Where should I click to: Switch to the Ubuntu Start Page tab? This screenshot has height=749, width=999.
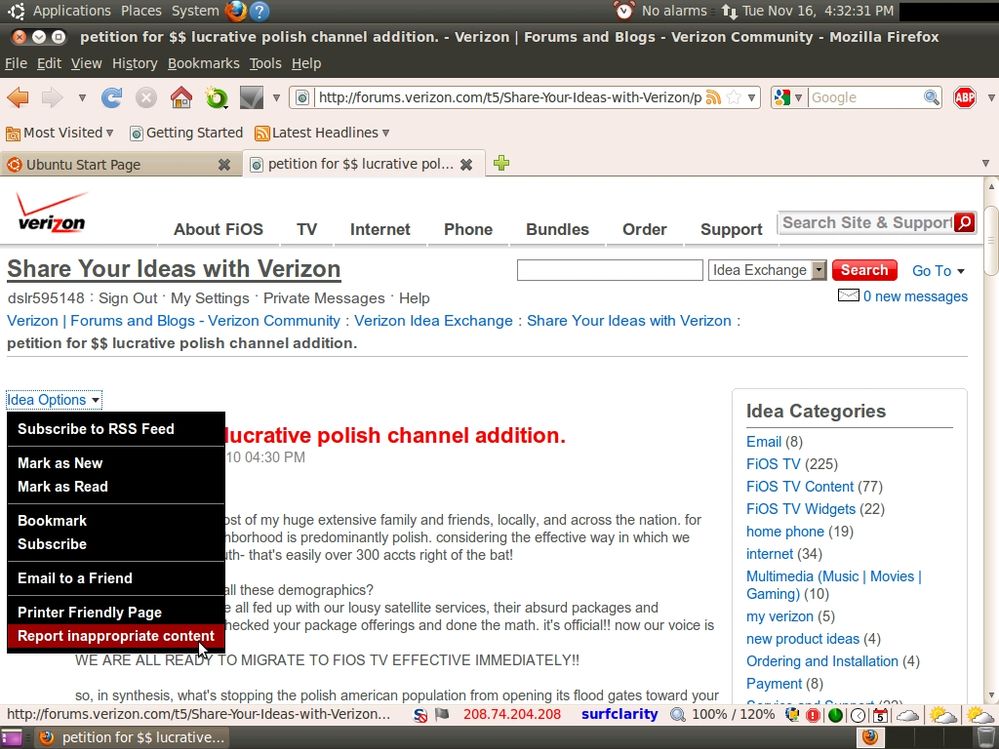click(x=121, y=165)
